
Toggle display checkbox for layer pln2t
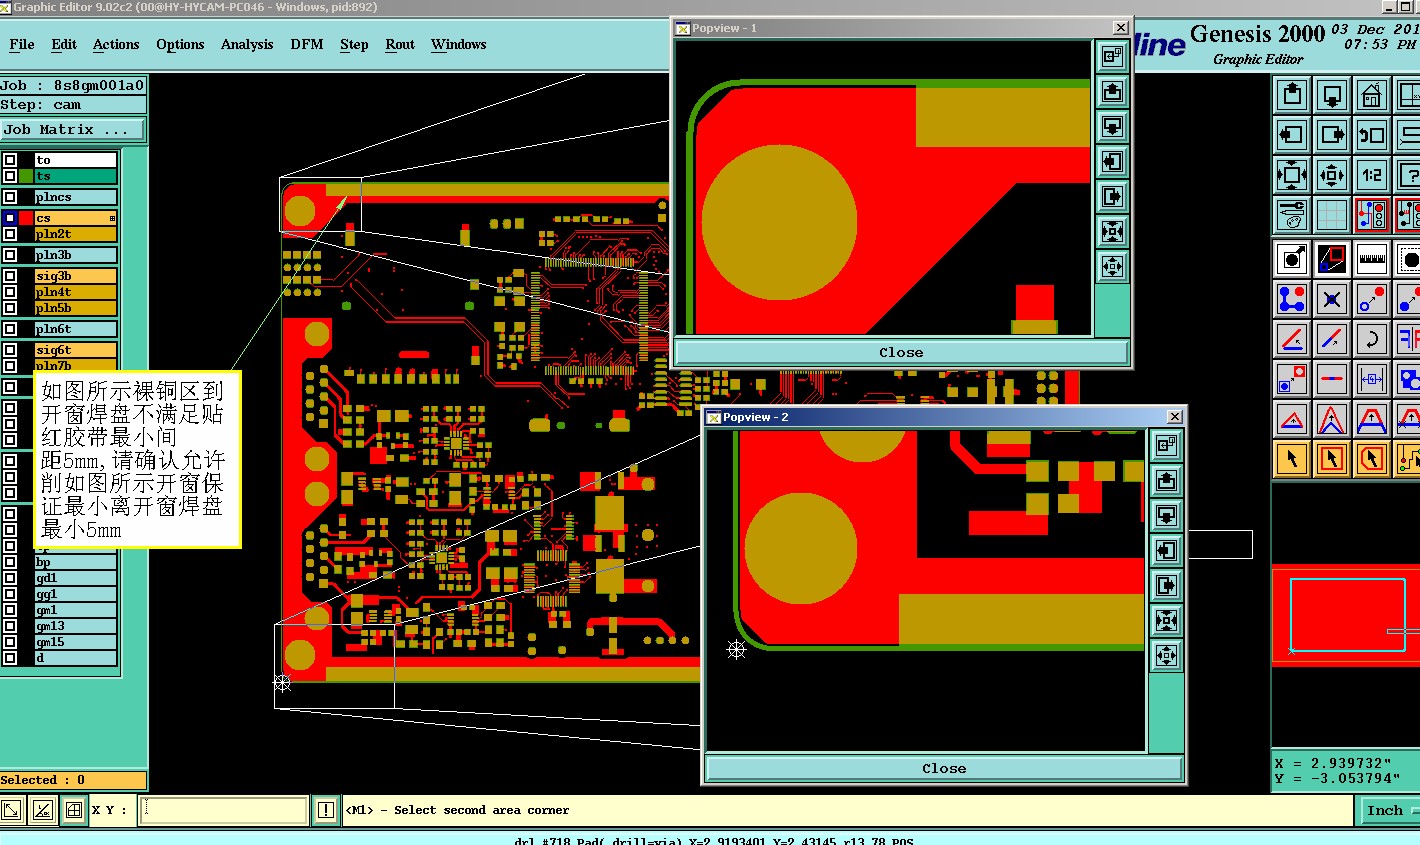point(10,234)
